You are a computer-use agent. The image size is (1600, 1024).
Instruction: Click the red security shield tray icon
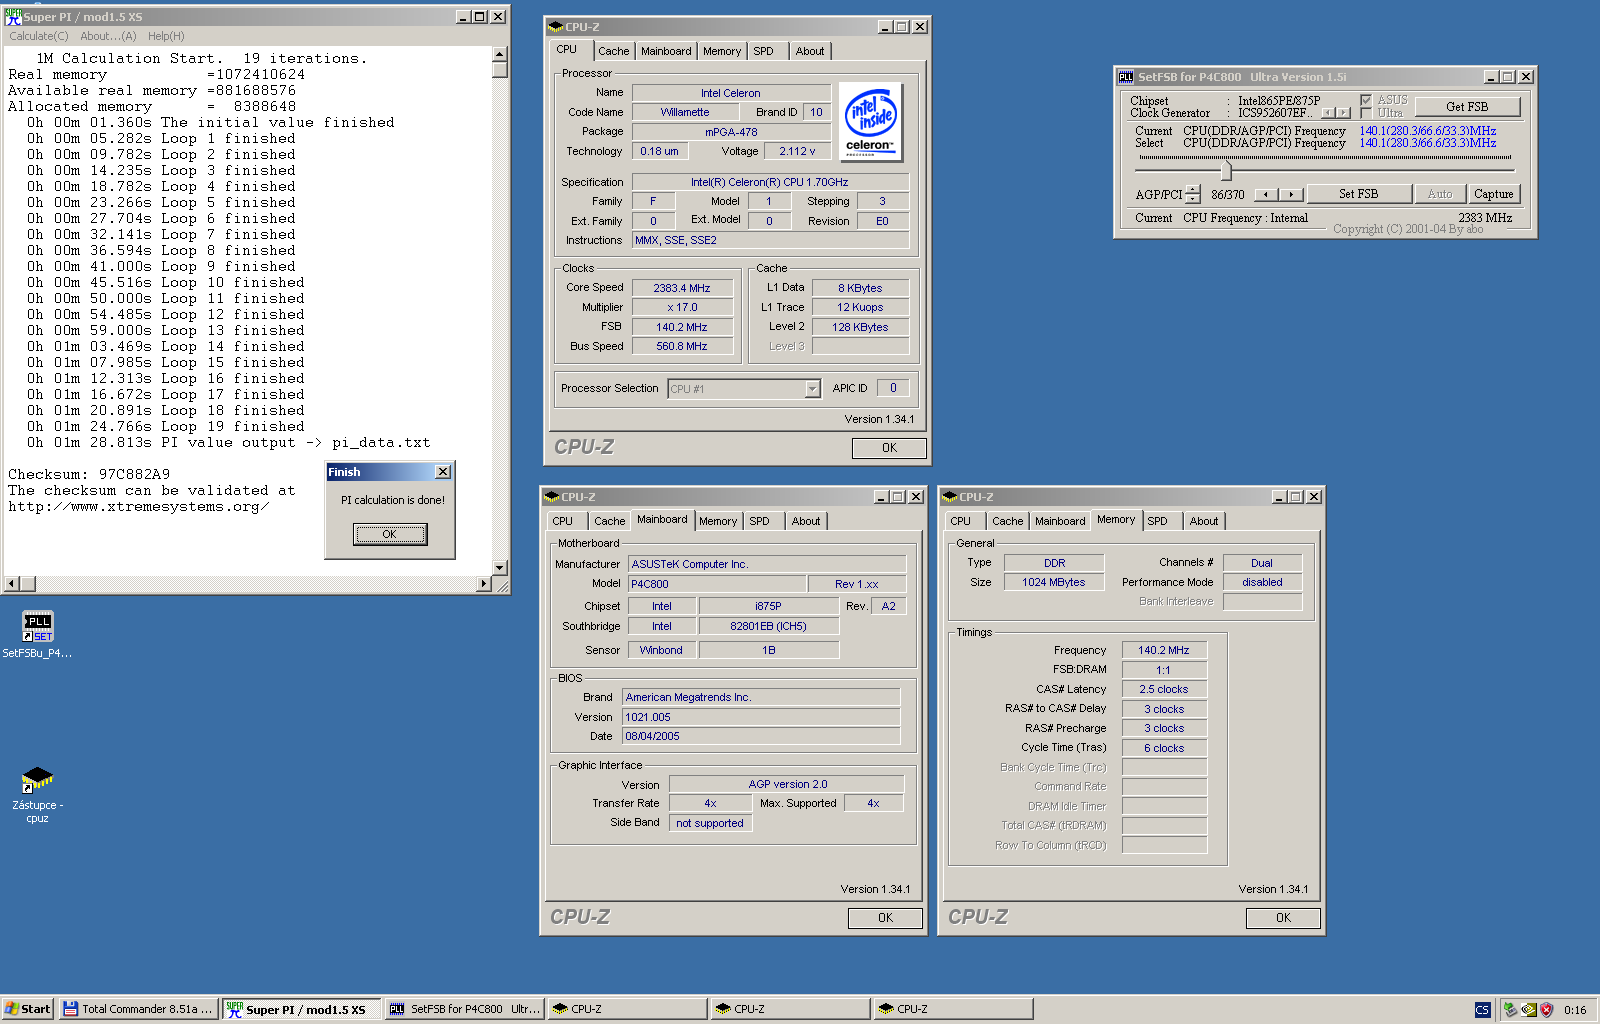click(1546, 1010)
